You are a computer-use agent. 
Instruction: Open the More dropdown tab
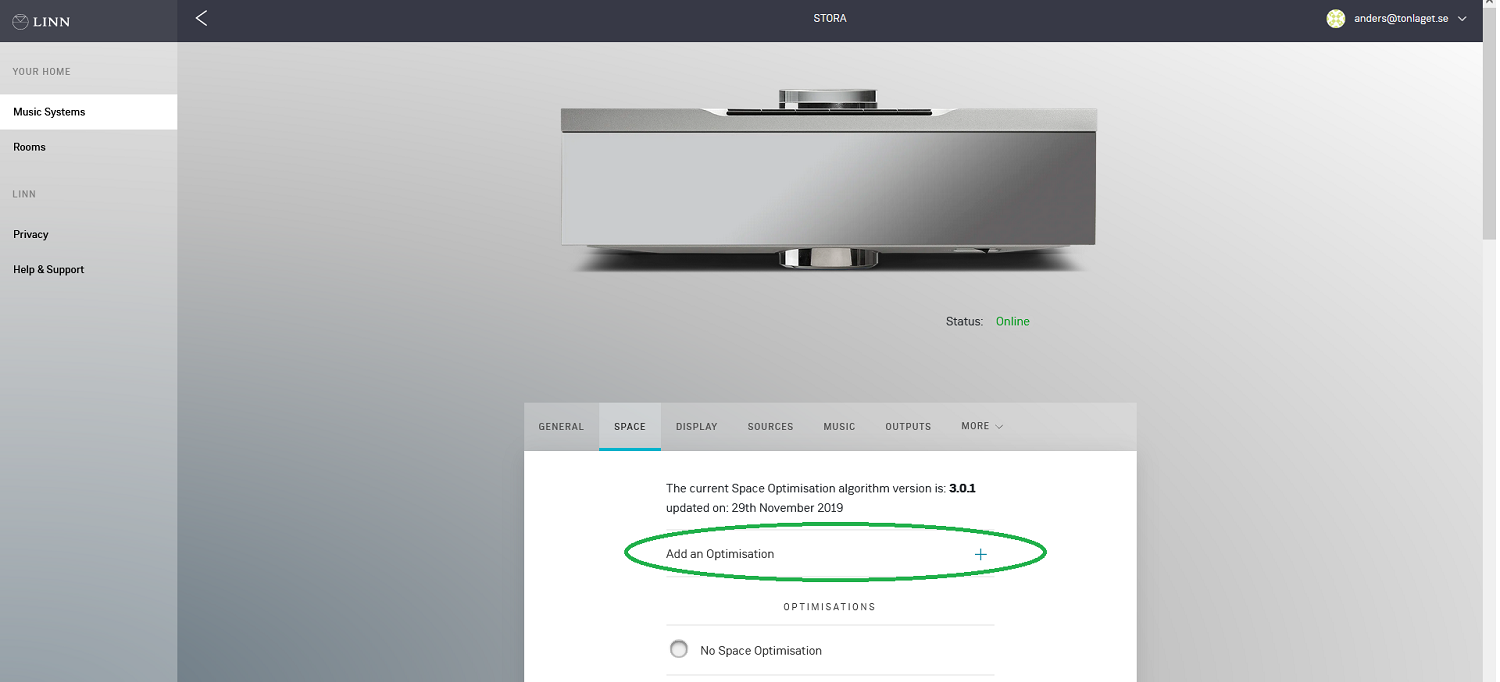pyautogui.click(x=982, y=426)
